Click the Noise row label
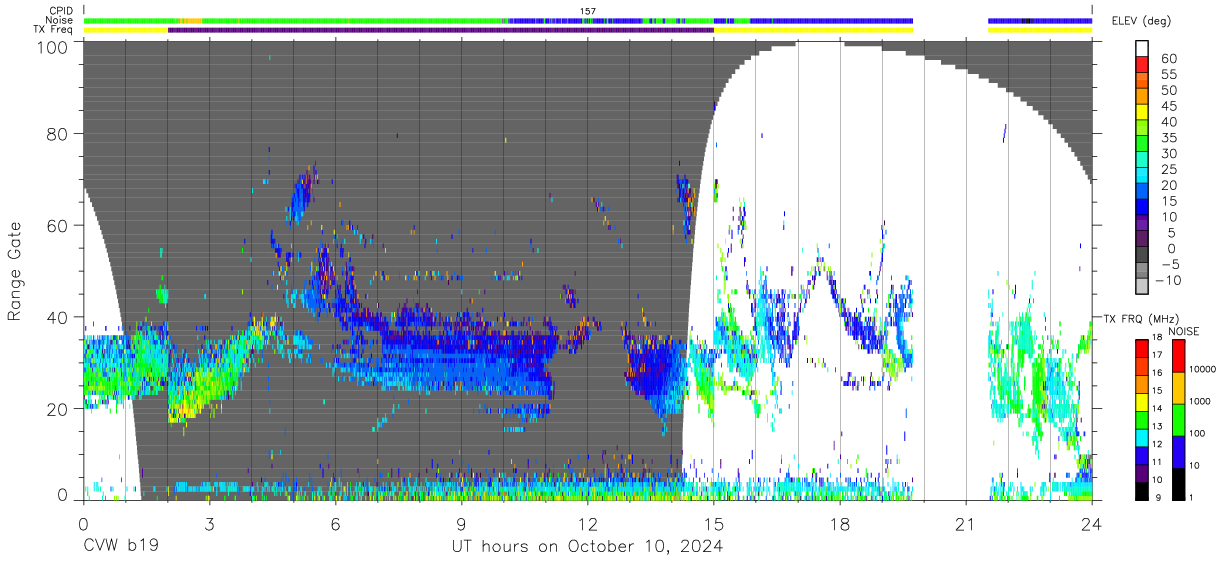Viewport: 1228px width, 567px height. 59,20
